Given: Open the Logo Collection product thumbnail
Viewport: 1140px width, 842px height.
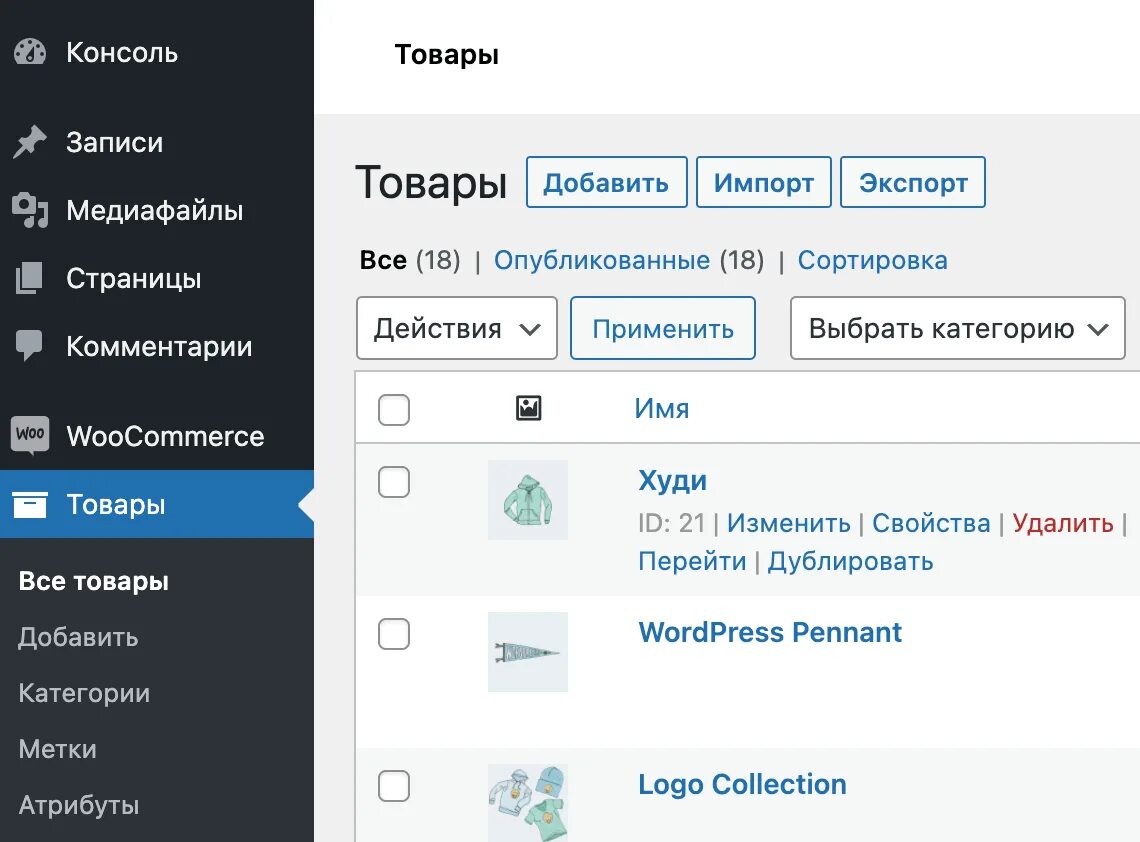Looking at the screenshot, I should click(x=527, y=802).
